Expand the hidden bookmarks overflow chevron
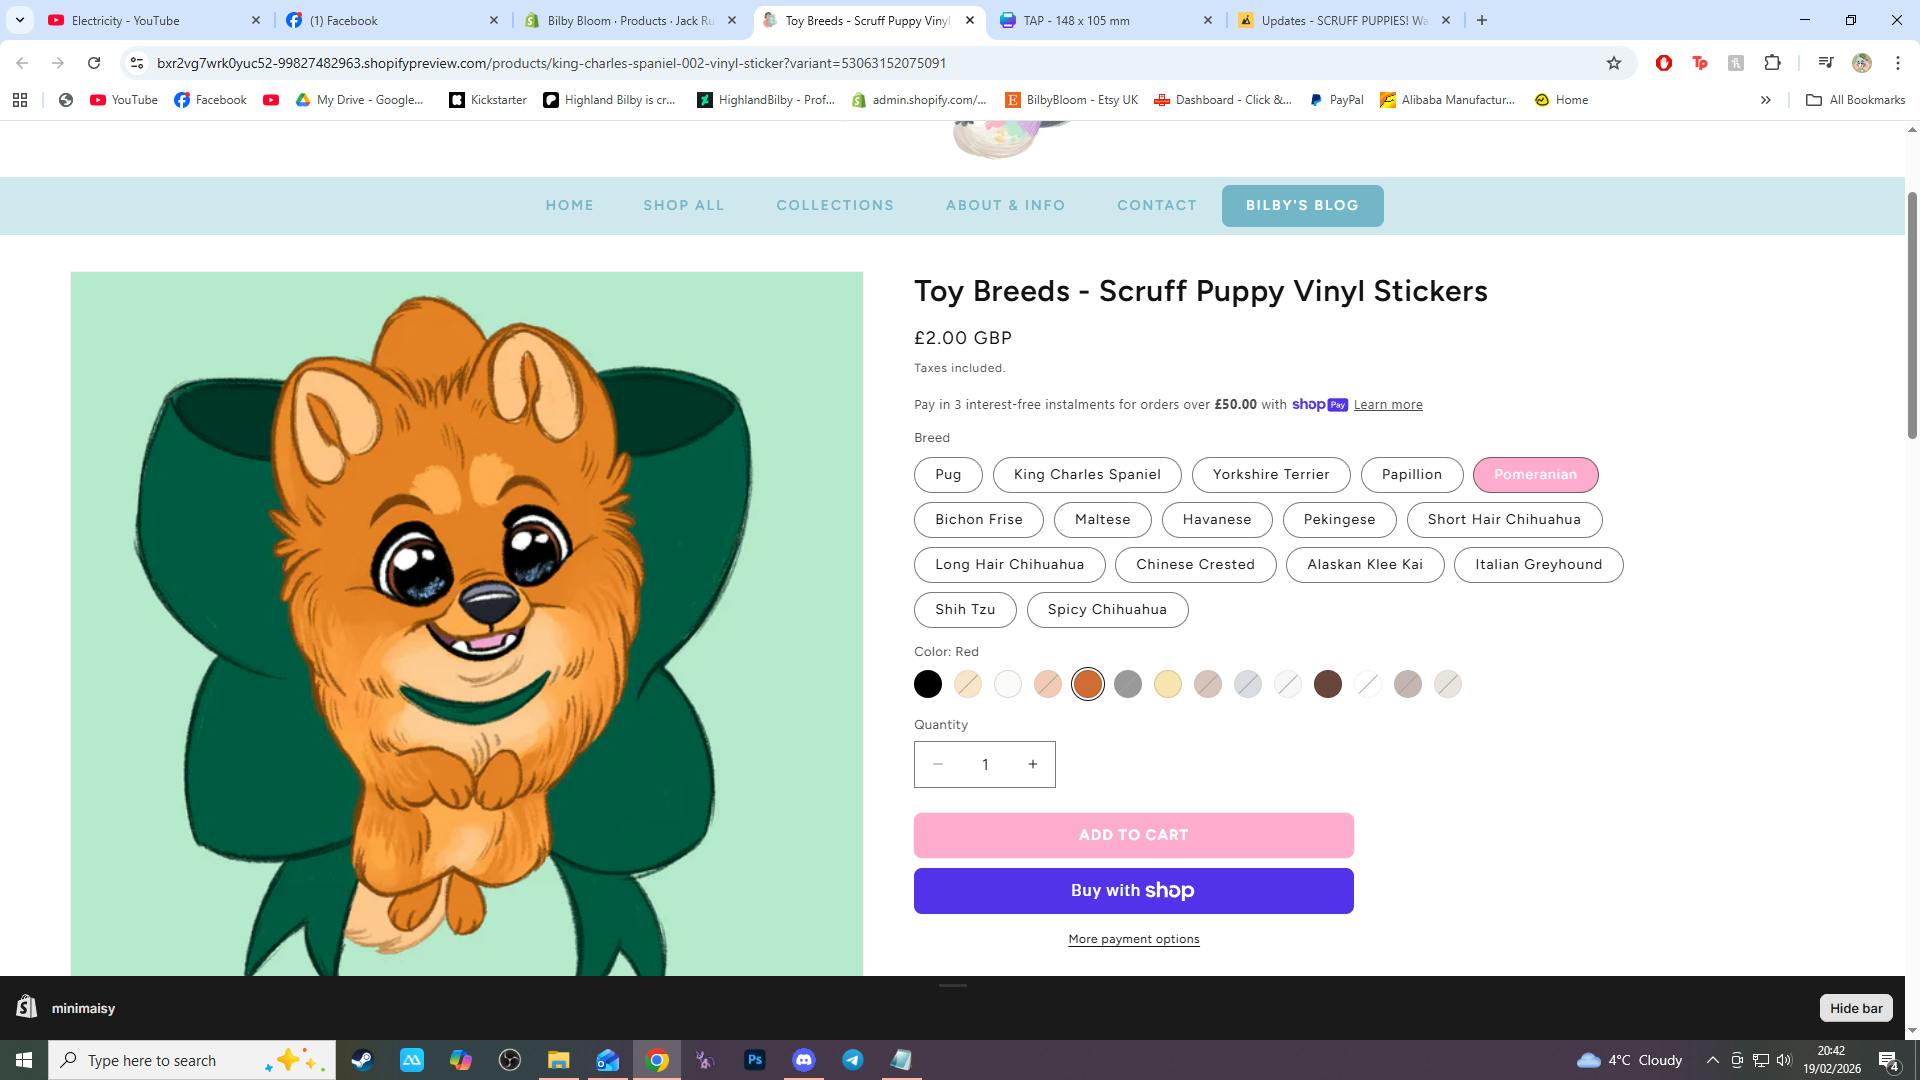This screenshot has width=1920, height=1080. tap(1765, 100)
